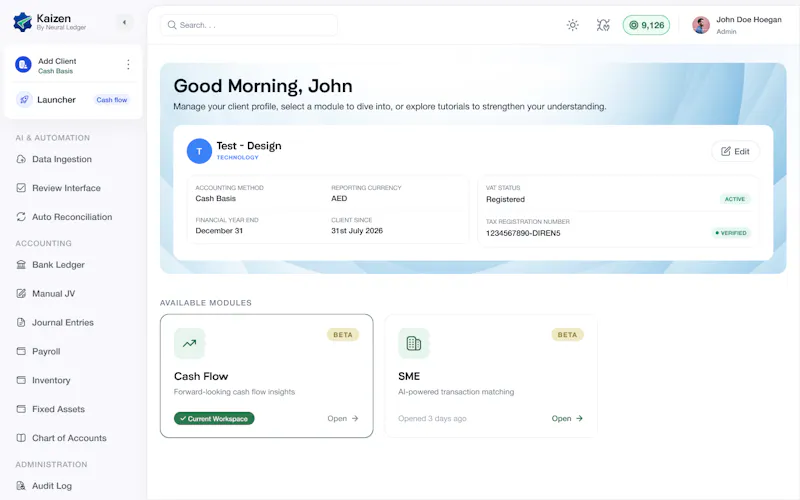Open Fixed Assets in the sidebar

pyautogui.click(x=58, y=409)
